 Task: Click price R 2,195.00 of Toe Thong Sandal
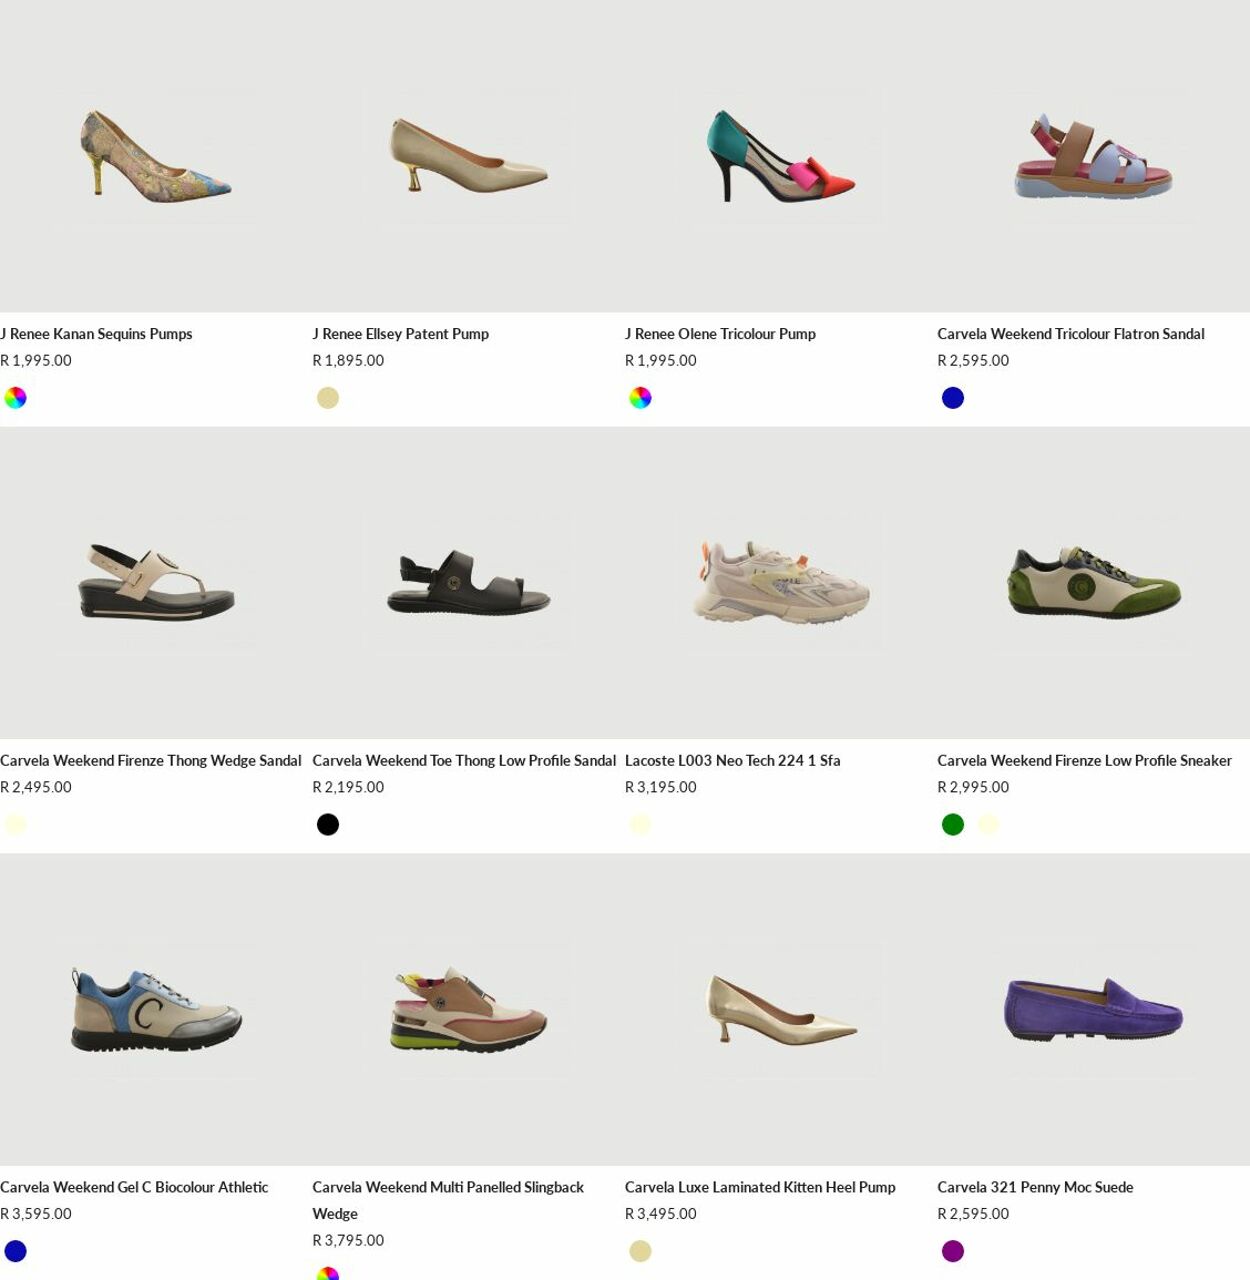(x=348, y=788)
